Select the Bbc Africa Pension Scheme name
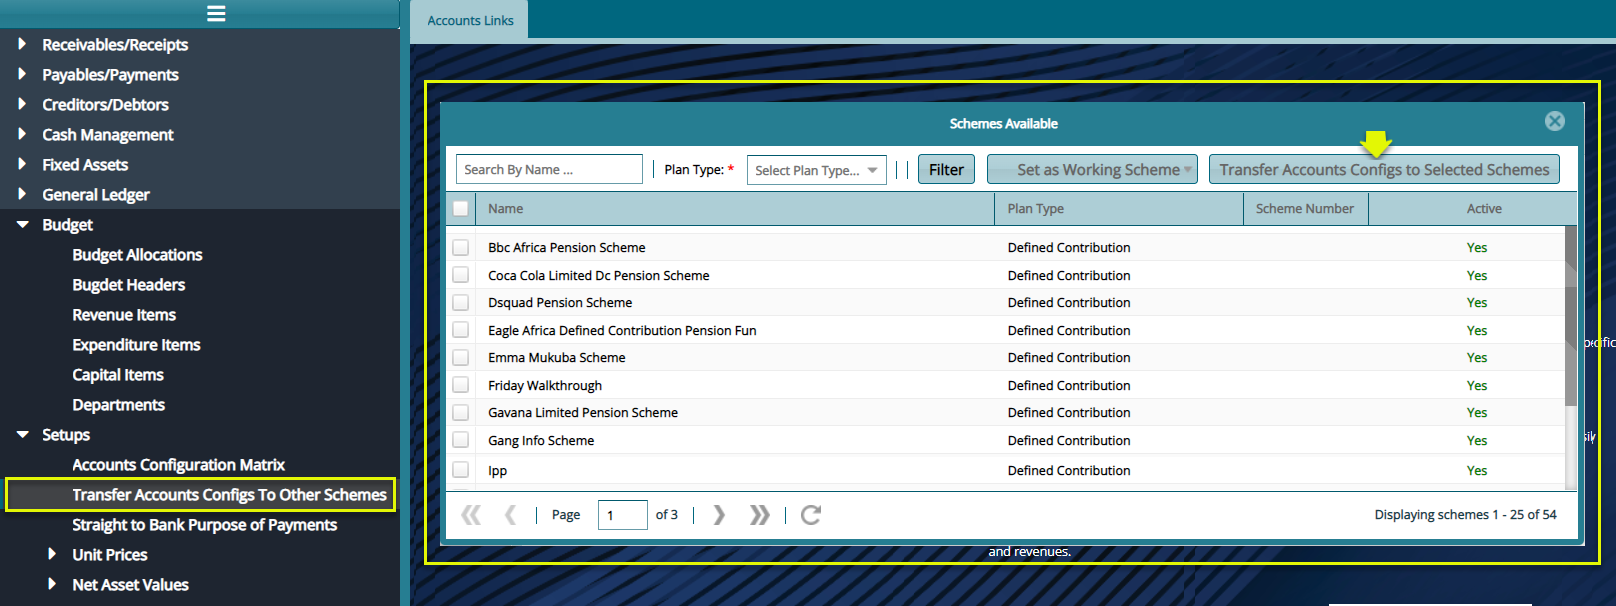1616x606 pixels. (566, 247)
